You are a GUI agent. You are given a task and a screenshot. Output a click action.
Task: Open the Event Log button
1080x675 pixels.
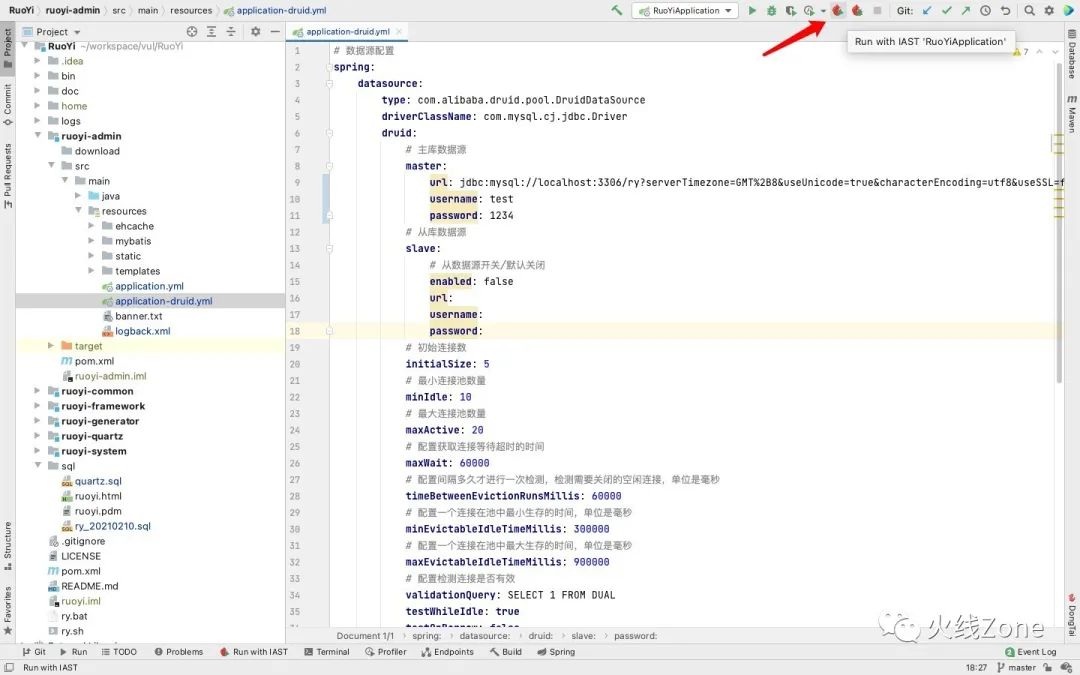click(1030, 652)
